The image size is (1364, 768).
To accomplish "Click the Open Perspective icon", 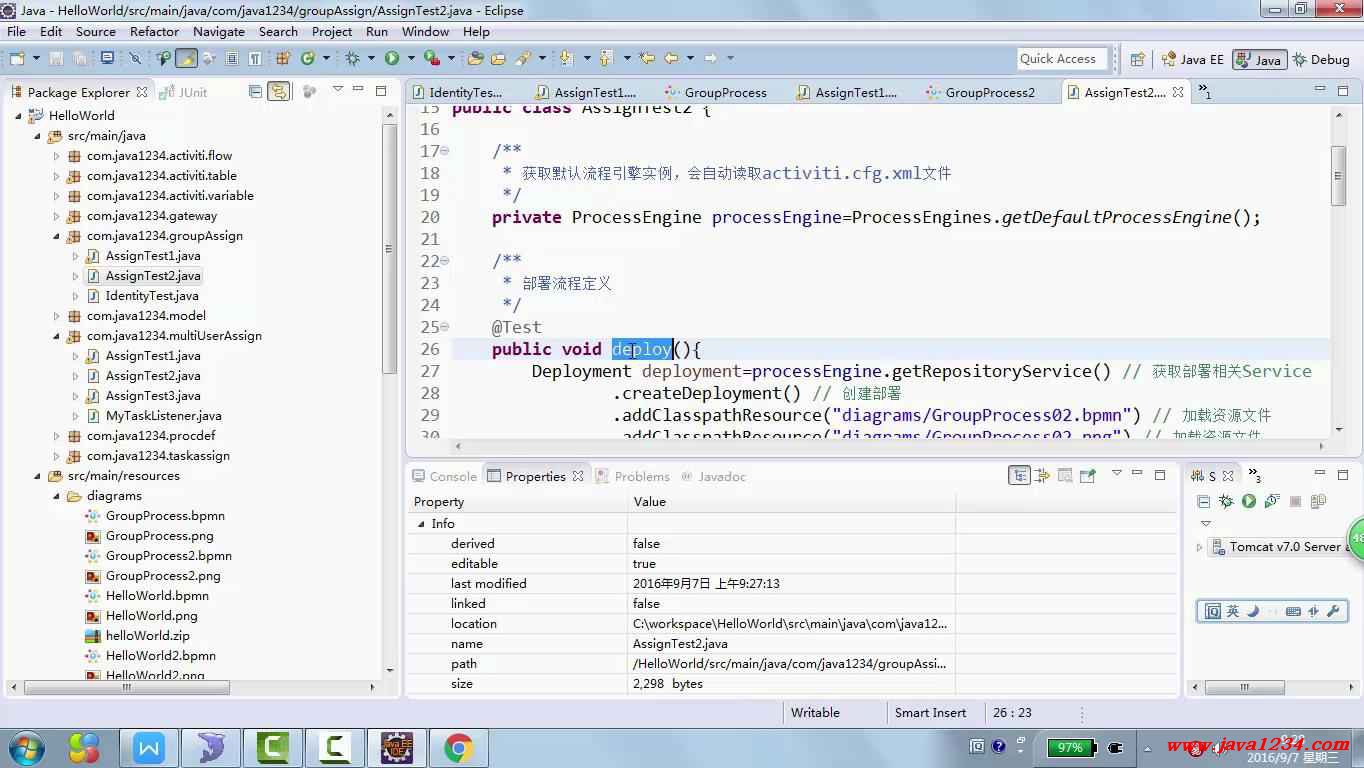I will pos(1137,59).
